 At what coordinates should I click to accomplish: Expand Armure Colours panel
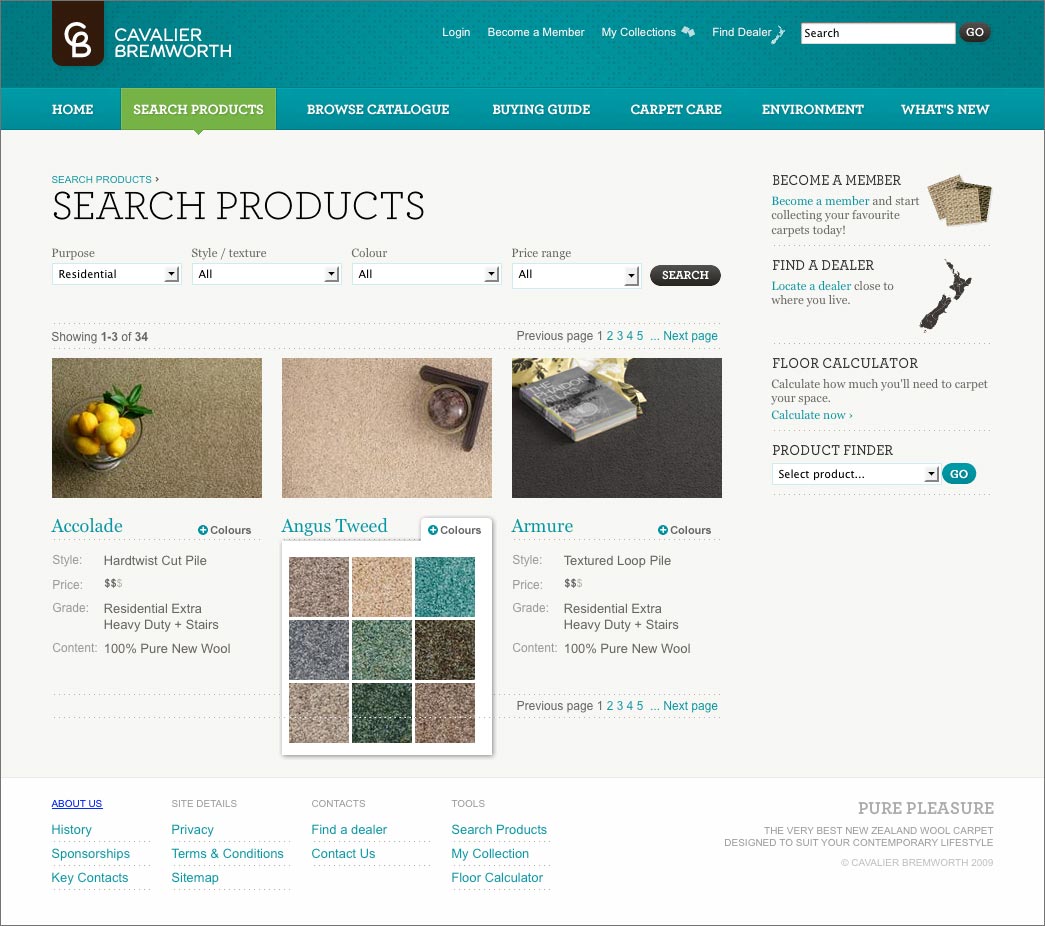click(x=684, y=530)
